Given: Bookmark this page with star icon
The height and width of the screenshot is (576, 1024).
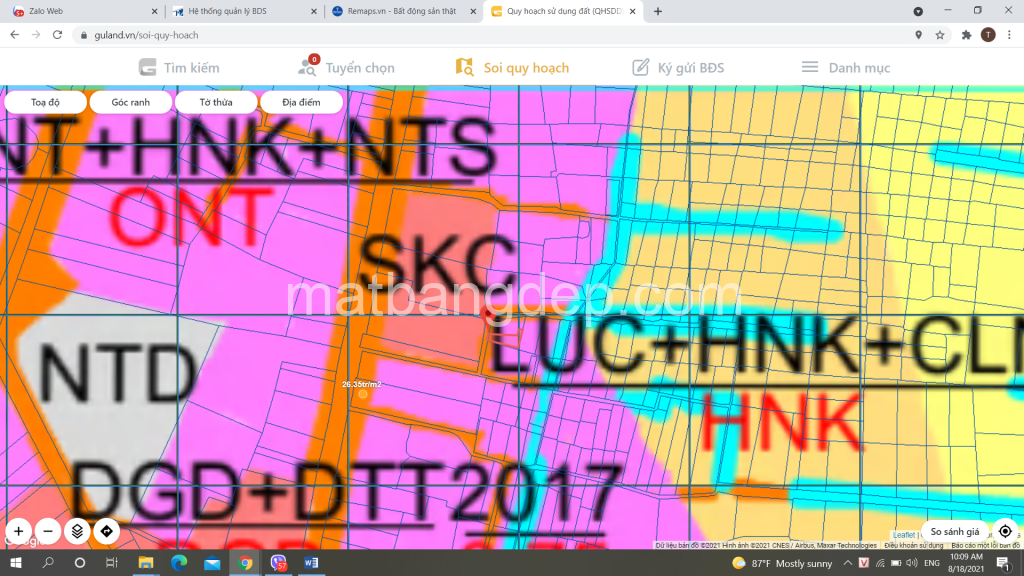Looking at the screenshot, I should coord(940,35).
